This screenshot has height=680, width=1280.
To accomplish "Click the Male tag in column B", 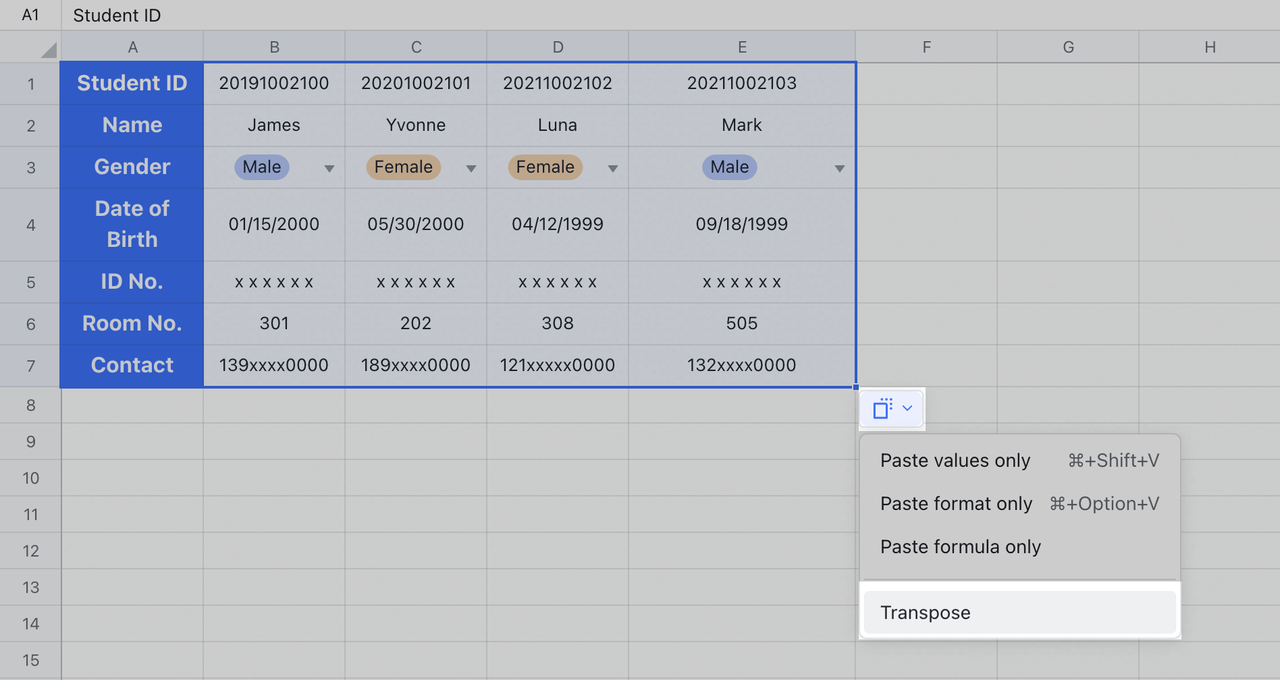I will (x=262, y=167).
